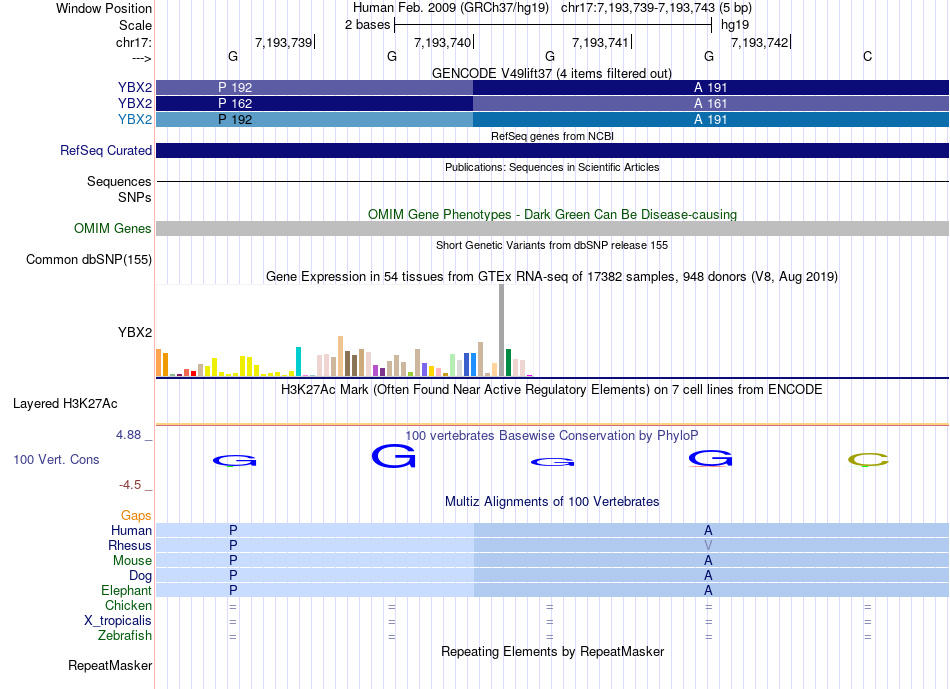Viewport: 950px width, 689px height.
Task: Click the tall gray GTEx expression bar
Action: point(501,330)
